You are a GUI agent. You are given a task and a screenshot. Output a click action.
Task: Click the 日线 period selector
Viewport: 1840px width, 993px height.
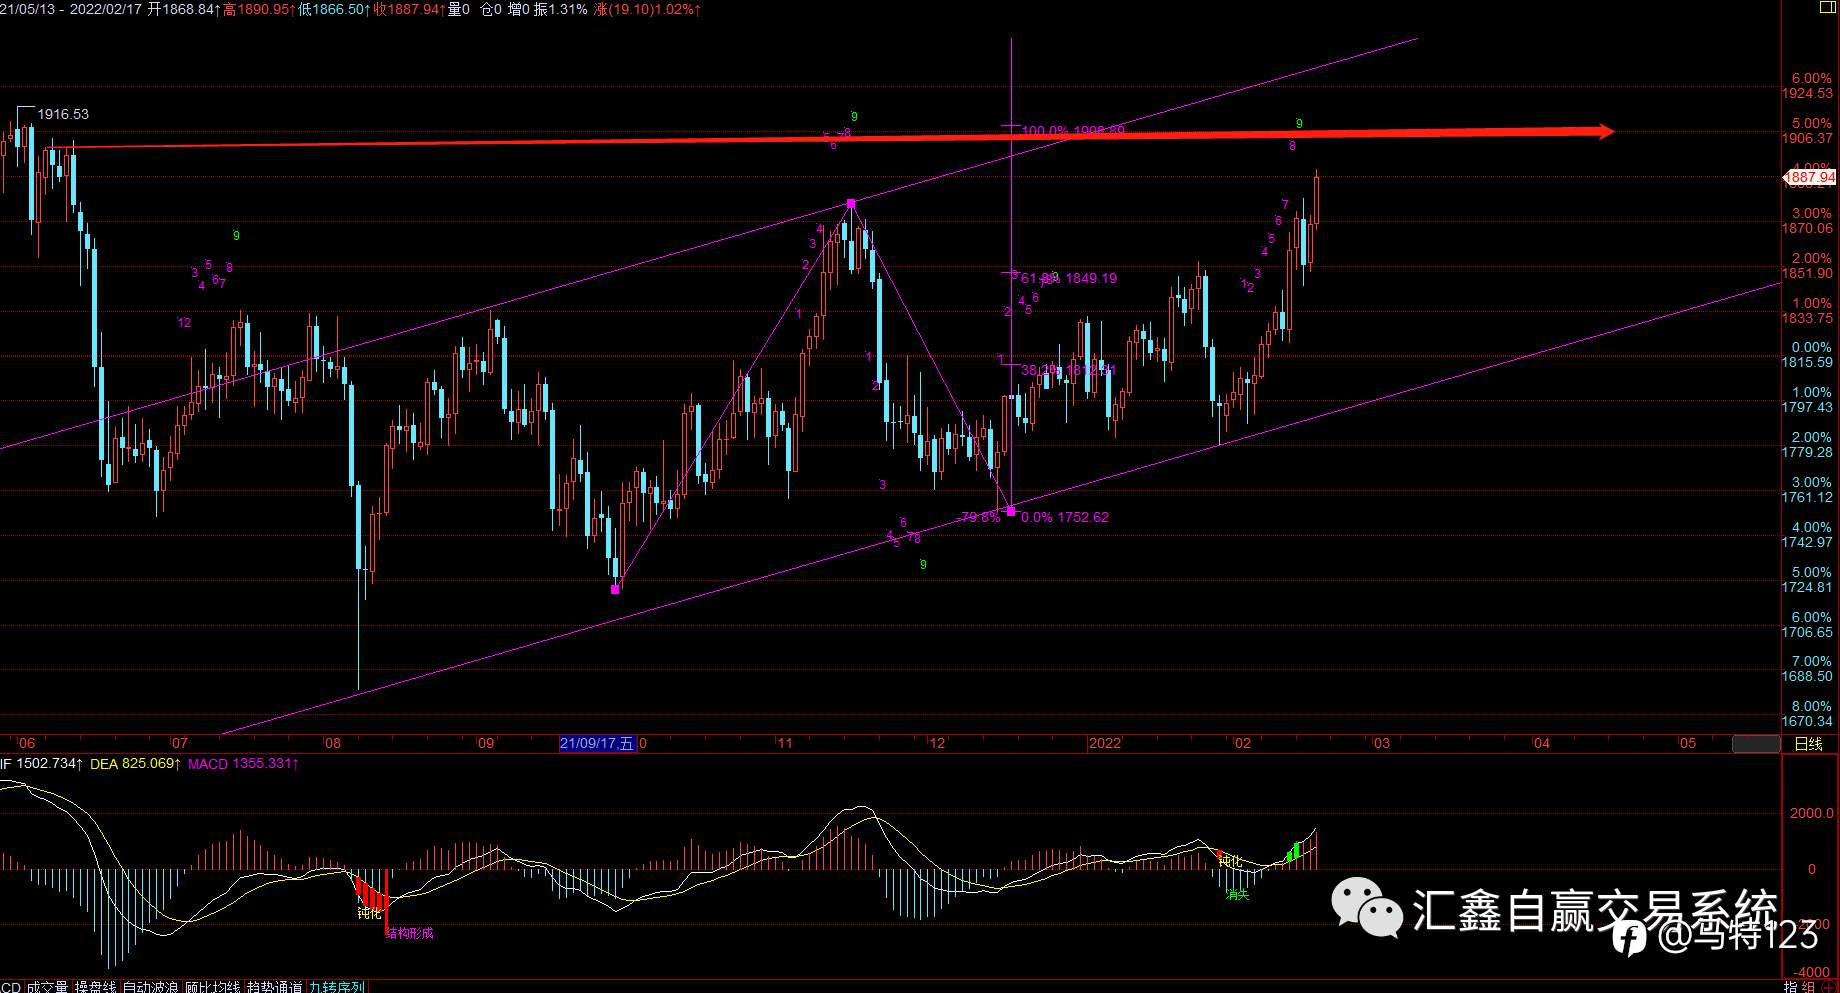point(1808,744)
